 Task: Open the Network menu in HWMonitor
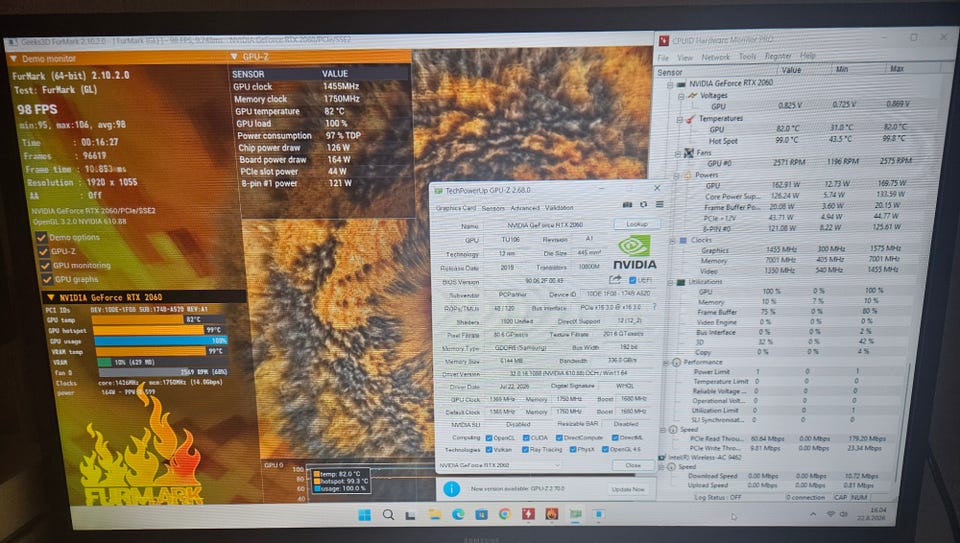(715, 57)
